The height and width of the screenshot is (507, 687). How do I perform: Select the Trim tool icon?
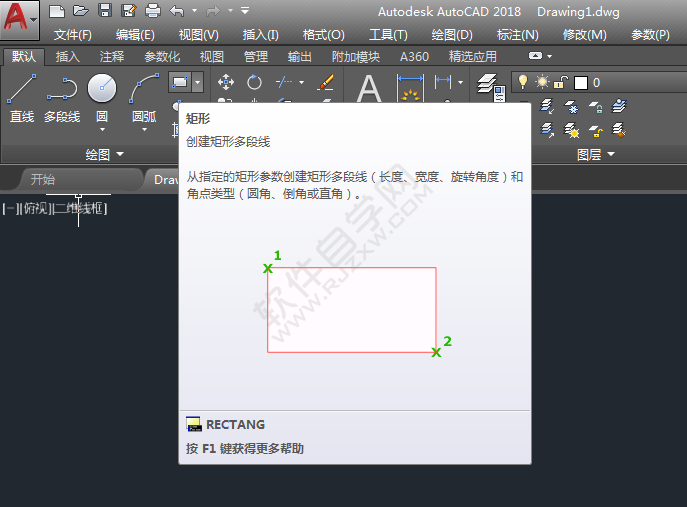coord(284,82)
